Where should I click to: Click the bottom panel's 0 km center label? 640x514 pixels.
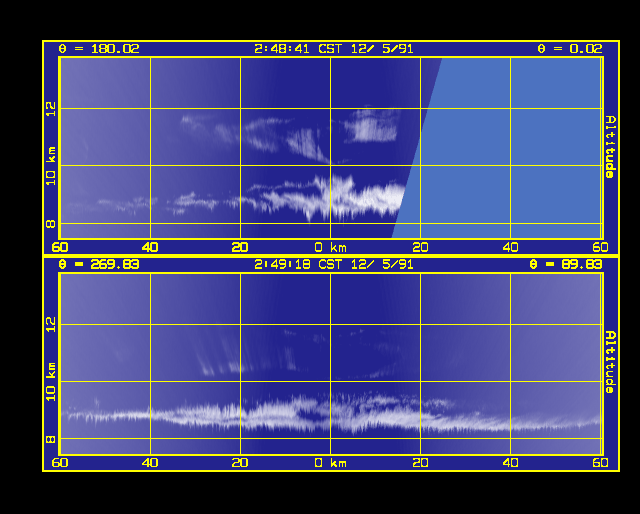click(331, 463)
